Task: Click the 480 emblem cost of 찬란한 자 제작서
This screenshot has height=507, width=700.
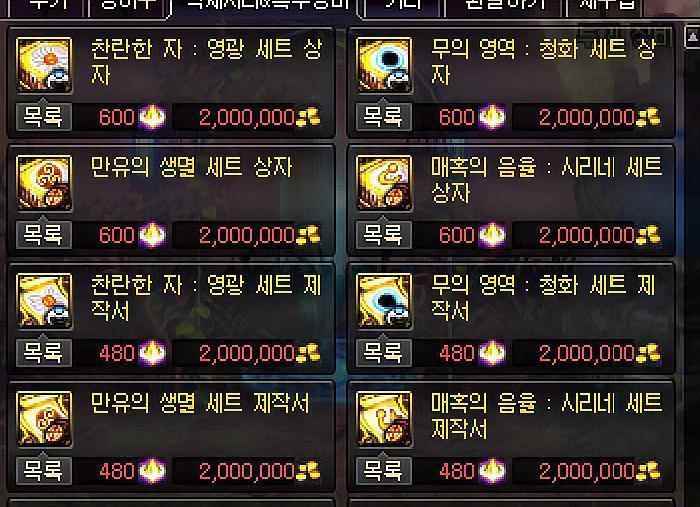Action: click(x=117, y=353)
